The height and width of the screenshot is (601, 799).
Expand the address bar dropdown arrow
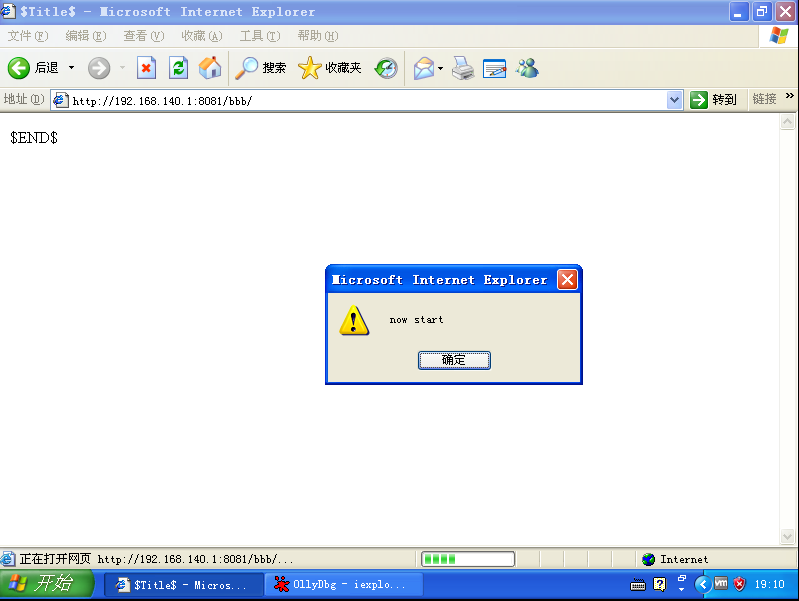[674, 100]
